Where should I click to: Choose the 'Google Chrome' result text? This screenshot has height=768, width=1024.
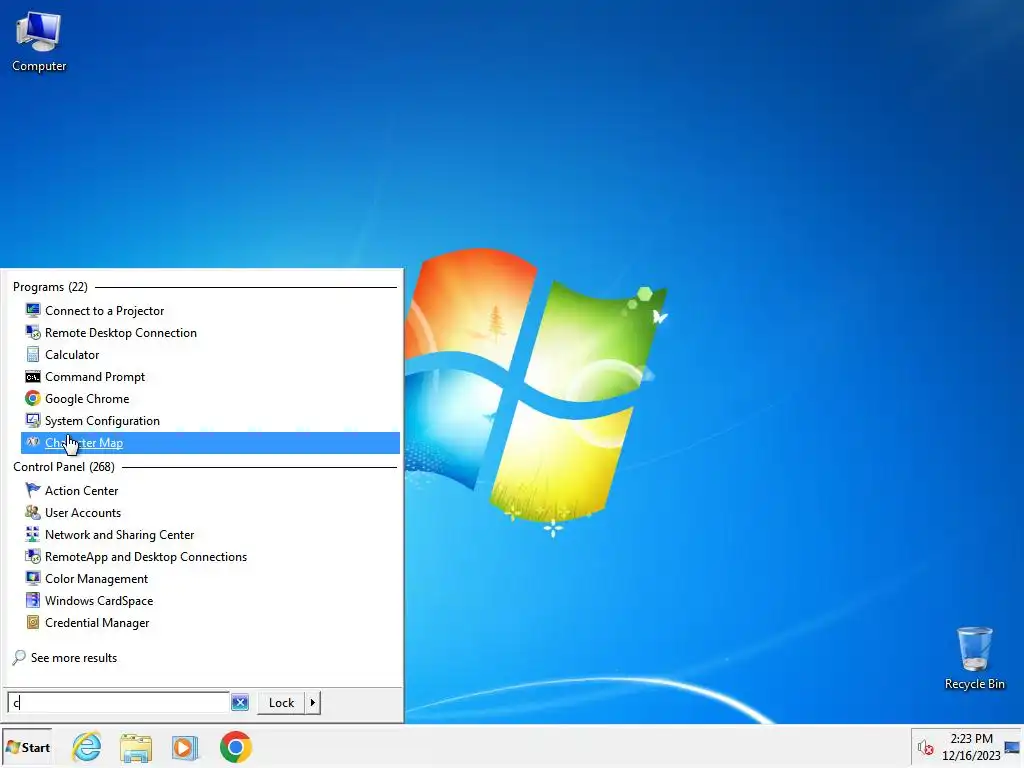[x=87, y=398]
